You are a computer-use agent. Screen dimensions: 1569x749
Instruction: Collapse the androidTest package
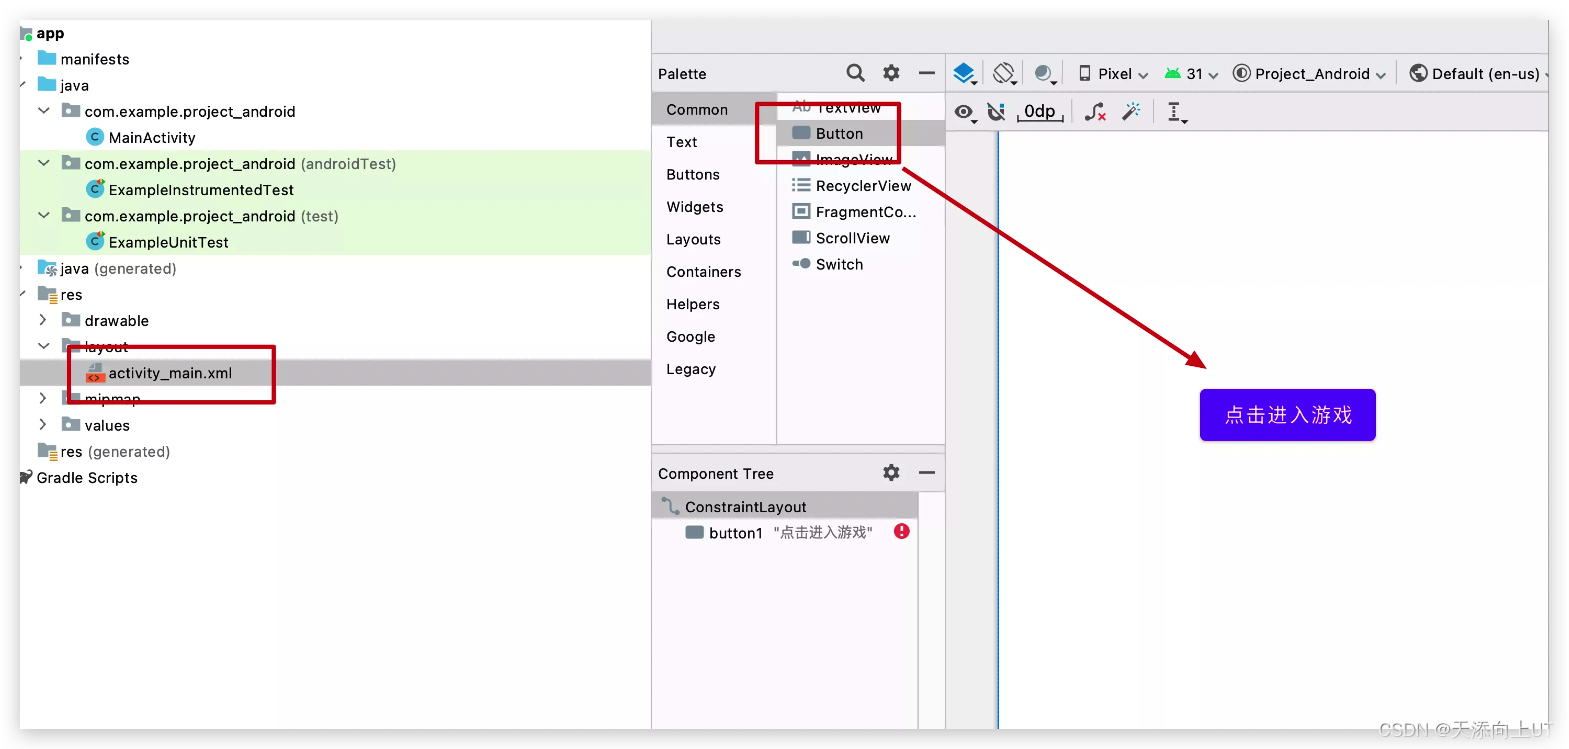coord(44,163)
